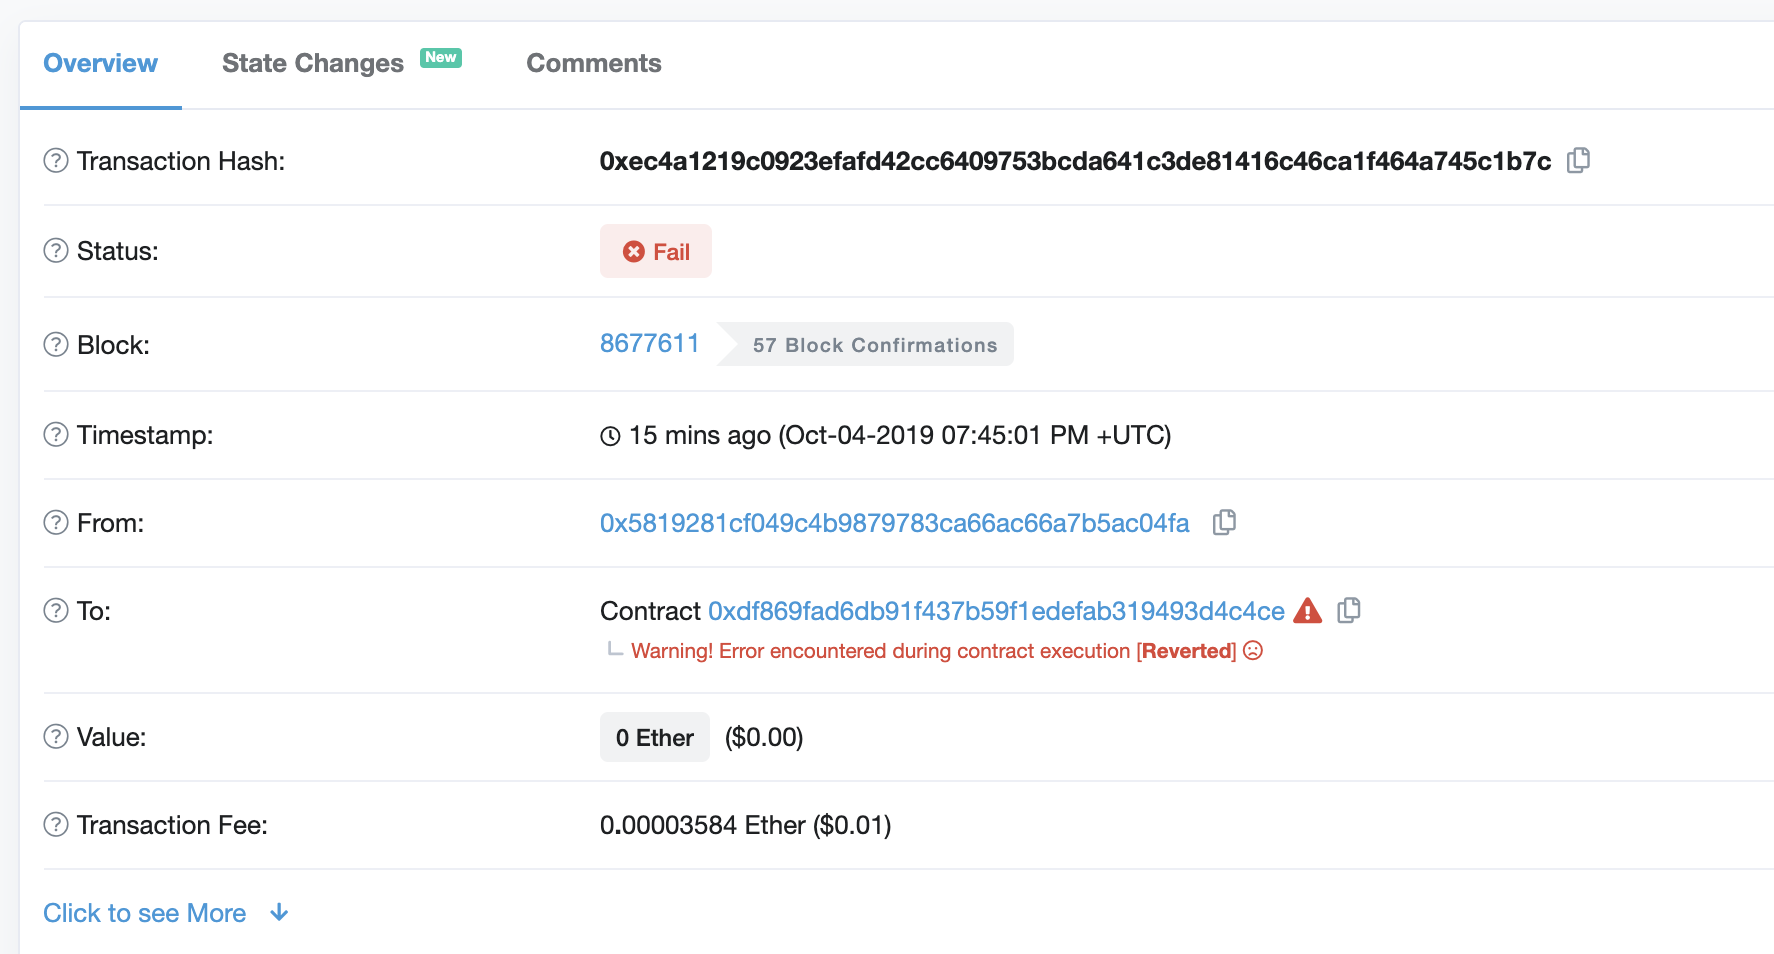The height and width of the screenshot is (954, 1774).
Task: Click the question mark beside Value
Action: coord(55,737)
